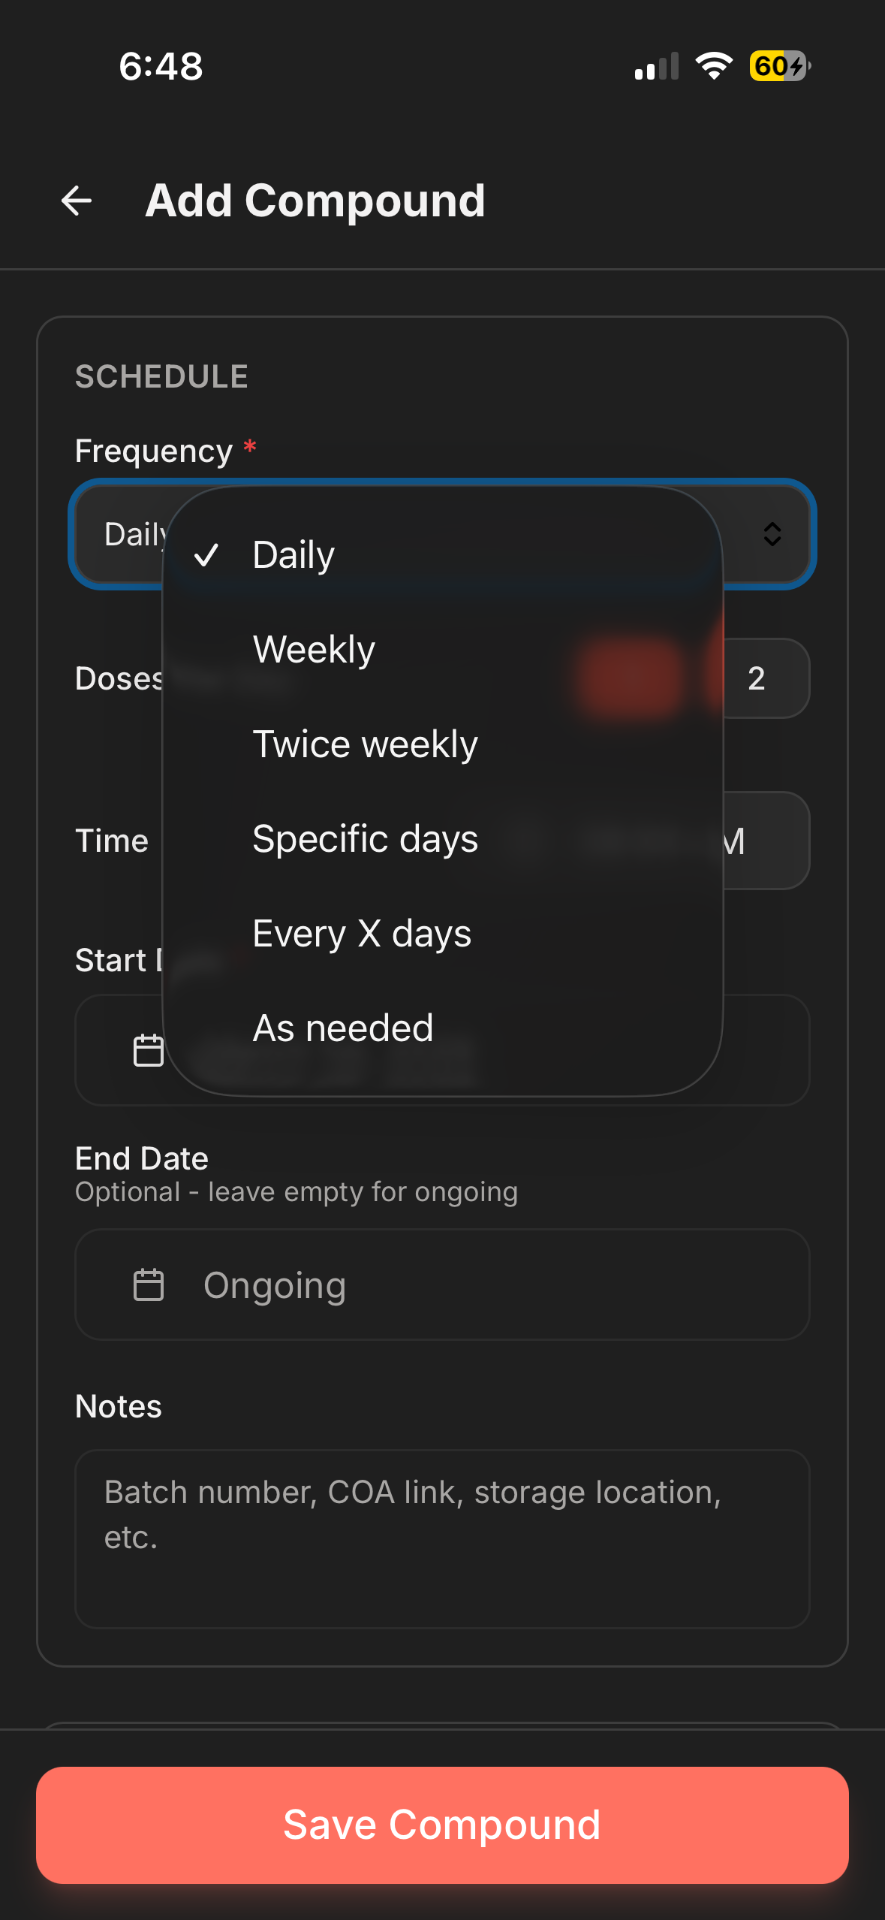The height and width of the screenshot is (1920, 885).
Task: Click the chevron stepper on the Frequency selector
Action: (772, 534)
